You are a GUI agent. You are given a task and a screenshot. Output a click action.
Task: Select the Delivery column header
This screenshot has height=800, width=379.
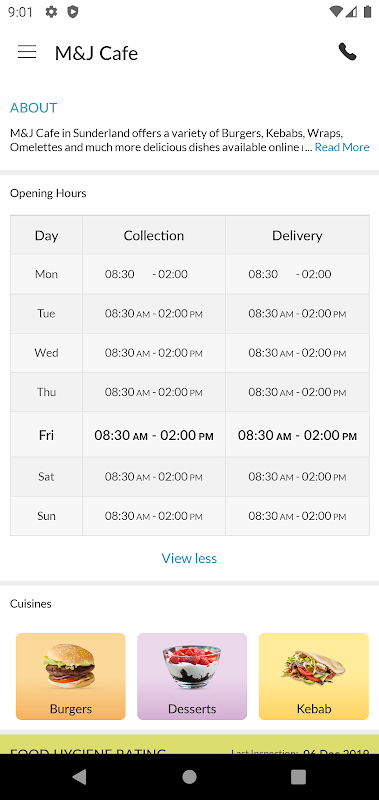pos(297,235)
